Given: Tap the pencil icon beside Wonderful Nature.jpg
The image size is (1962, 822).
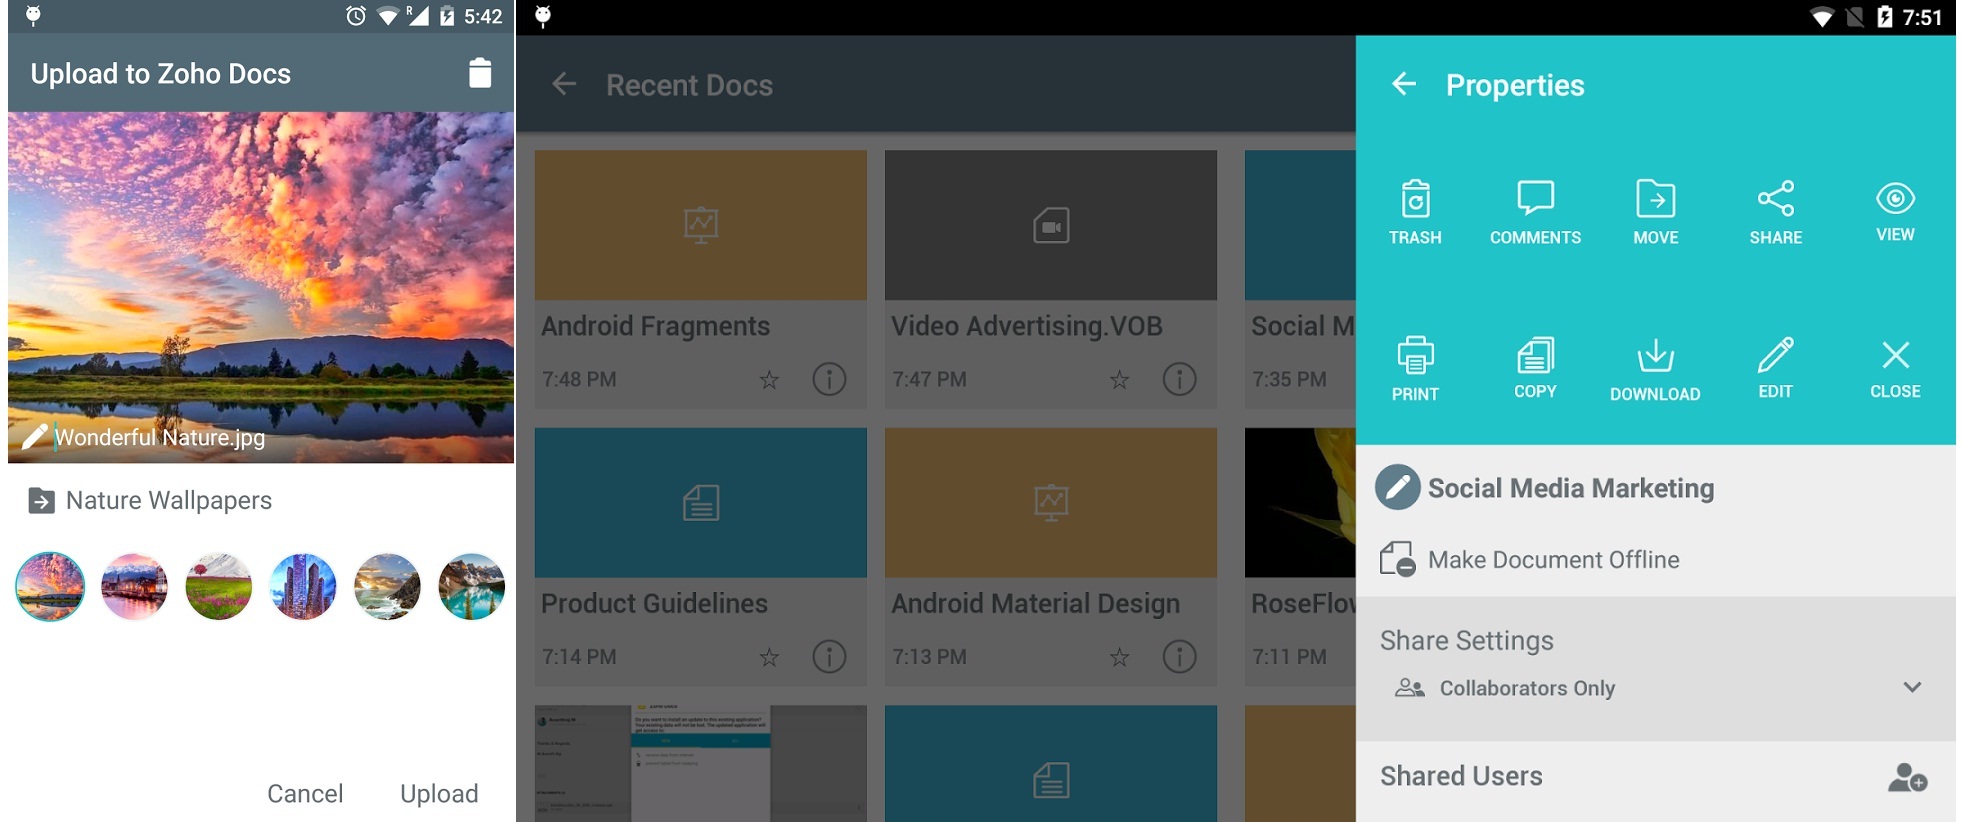Looking at the screenshot, I should [35, 436].
